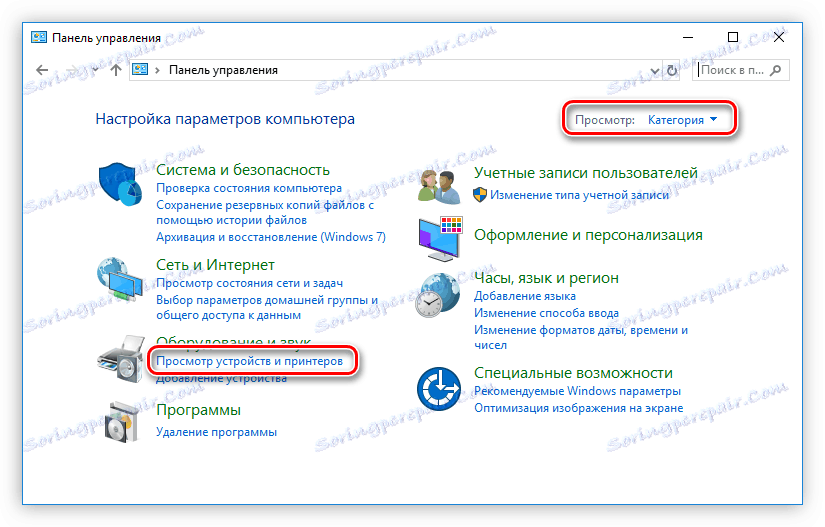The image size is (825, 527).
Task: Open Изменение способа ввода link
Action: point(546,313)
